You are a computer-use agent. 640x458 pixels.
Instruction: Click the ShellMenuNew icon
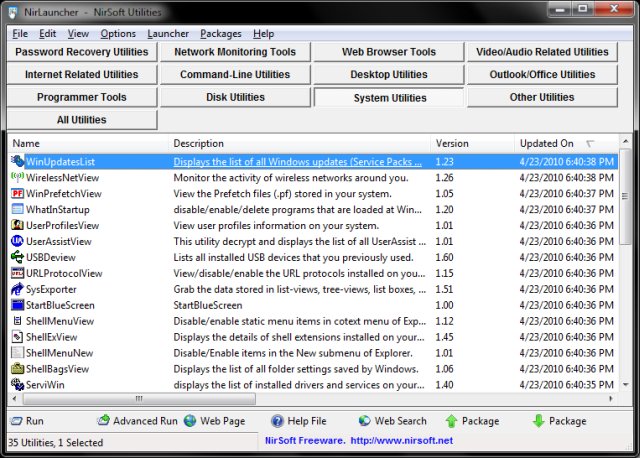(17, 353)
